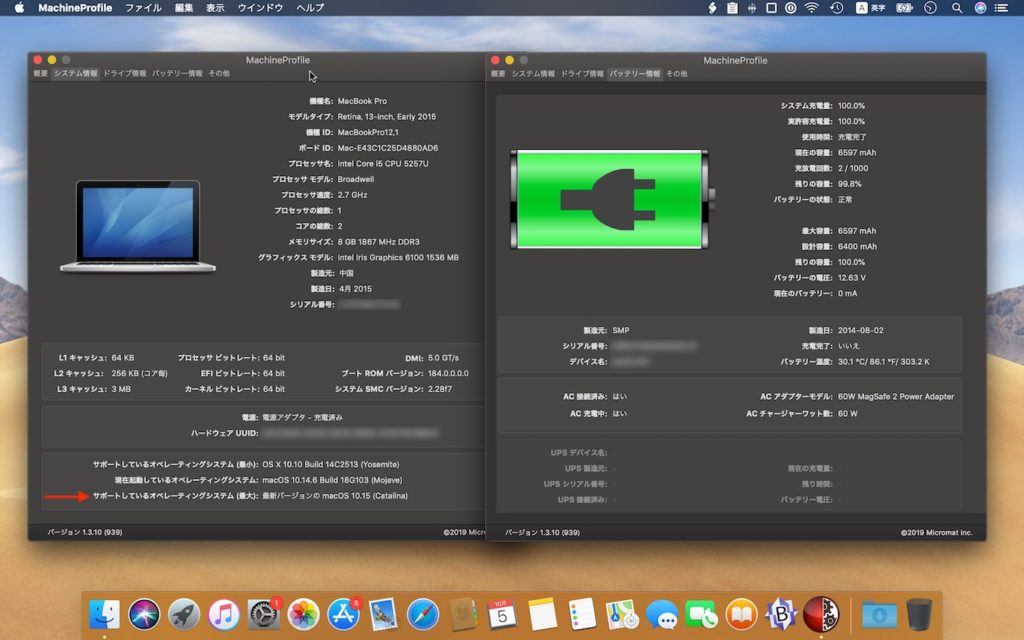Click 1Password circle icon in menu bar
Image resolution: width=1024 pixels, height=640 pixels.
point(791,8)
